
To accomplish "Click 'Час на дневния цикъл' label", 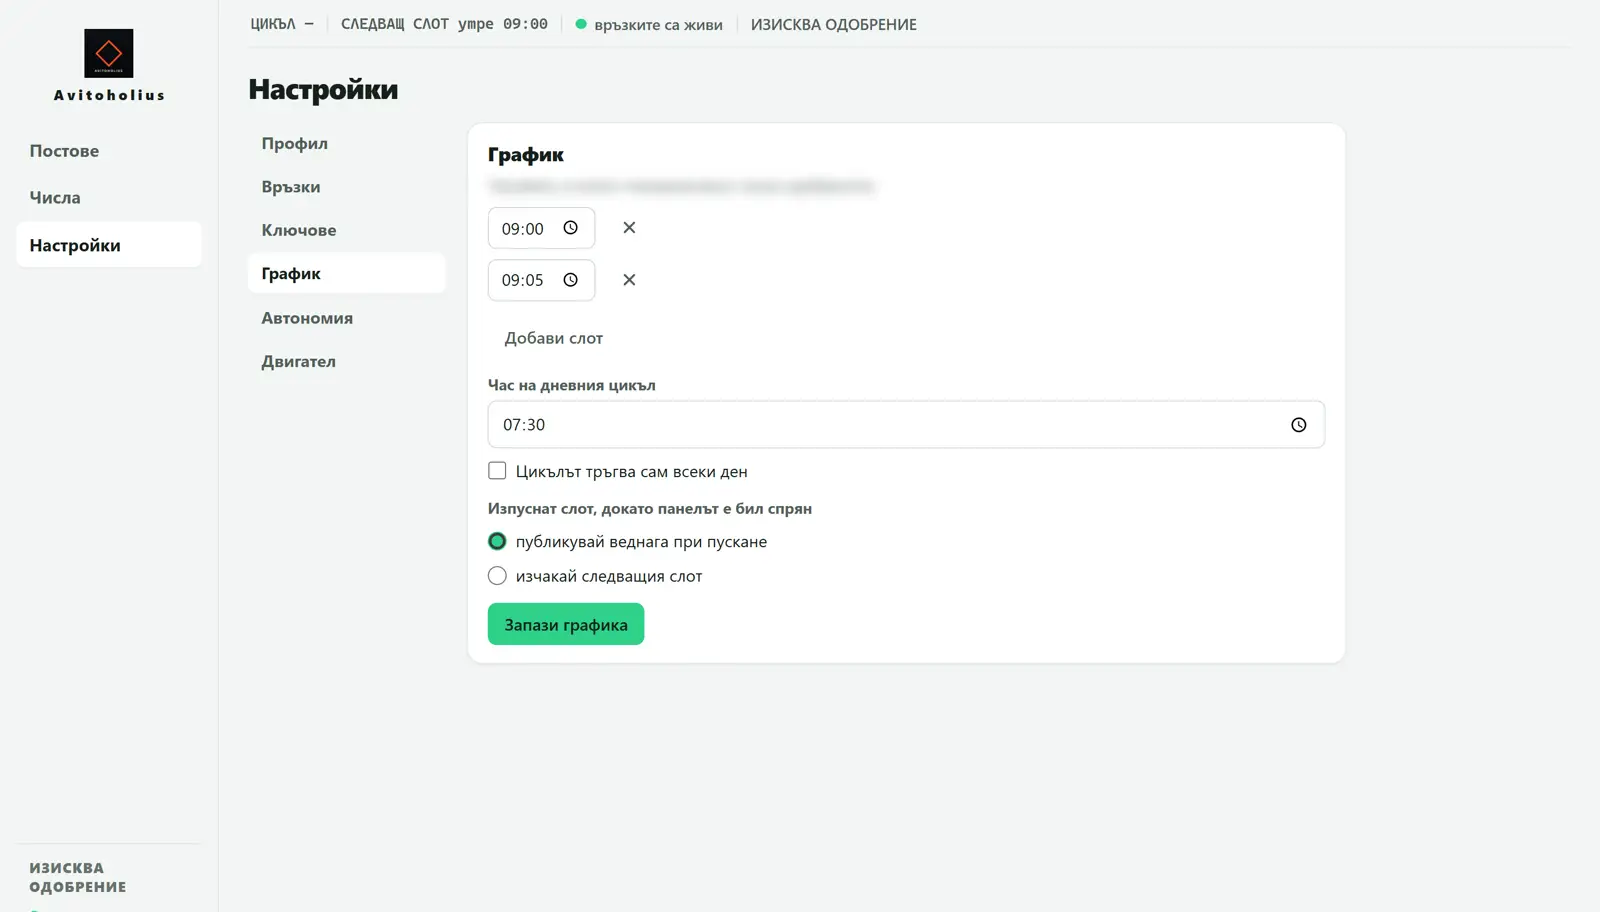I will click(572, 385).
